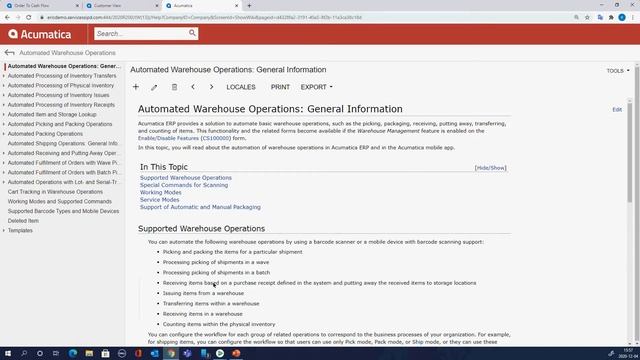Screen dimensions: 640x360
Task: Click the PRINT toolbar button
Action: point(280,87)
